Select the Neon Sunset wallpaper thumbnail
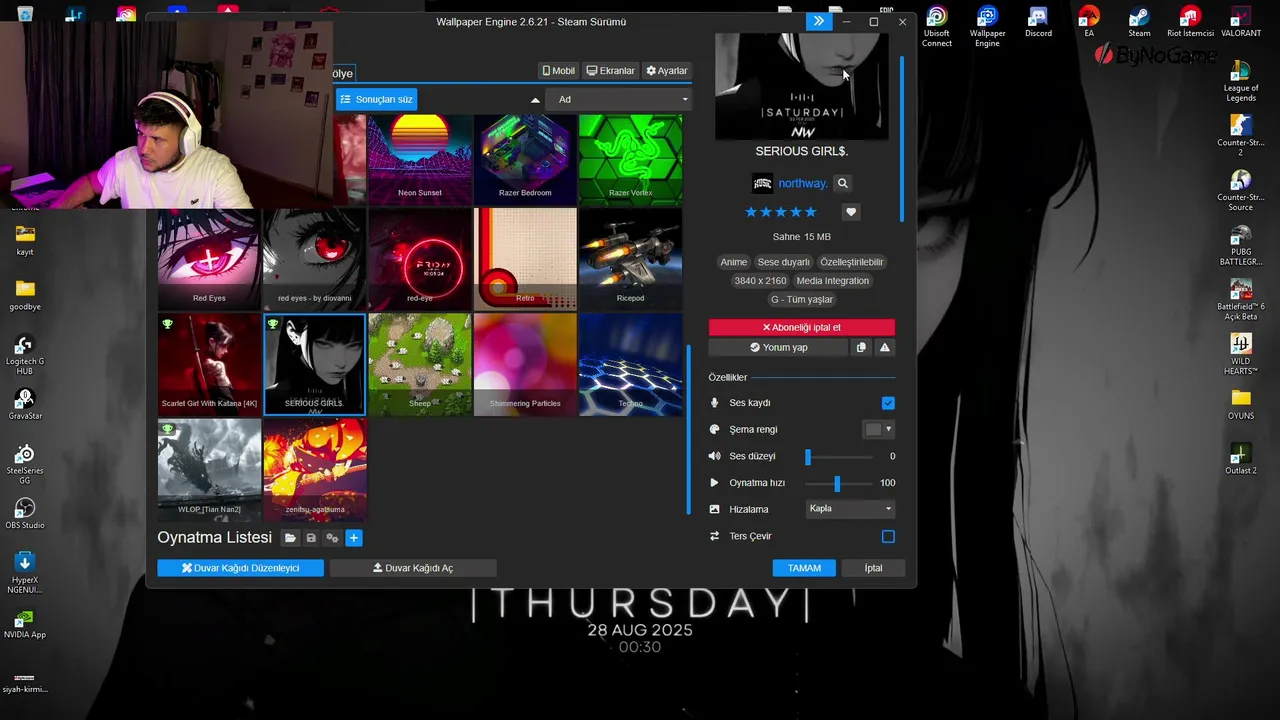1280x720 pixels. (x=420, y=159)
